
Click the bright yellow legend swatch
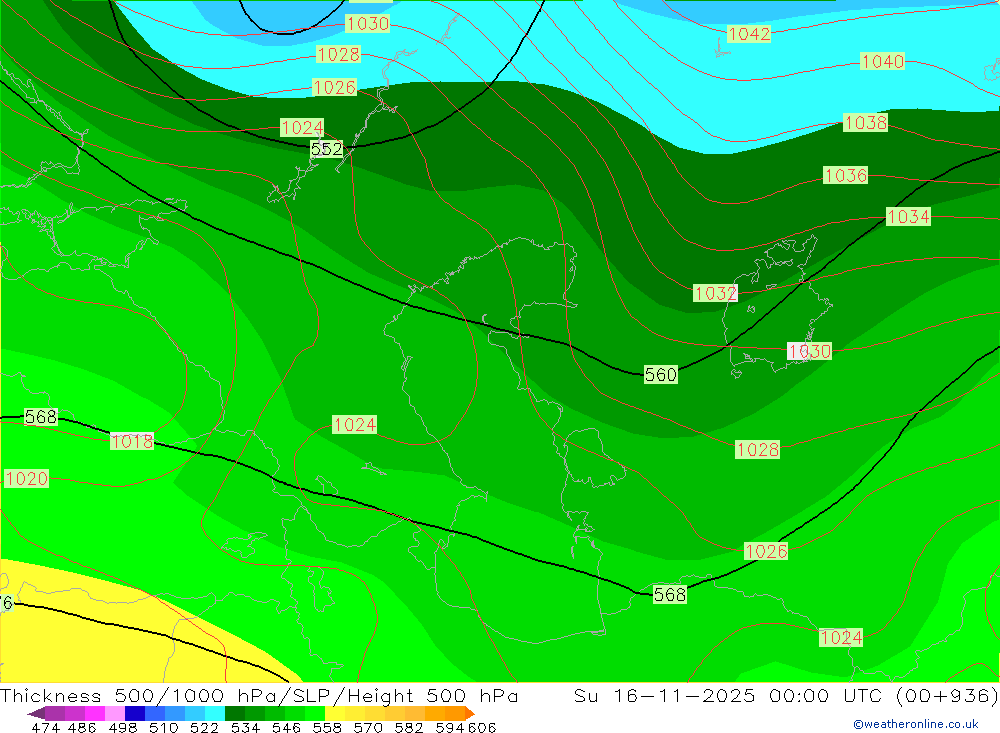(x=335, y=713)
